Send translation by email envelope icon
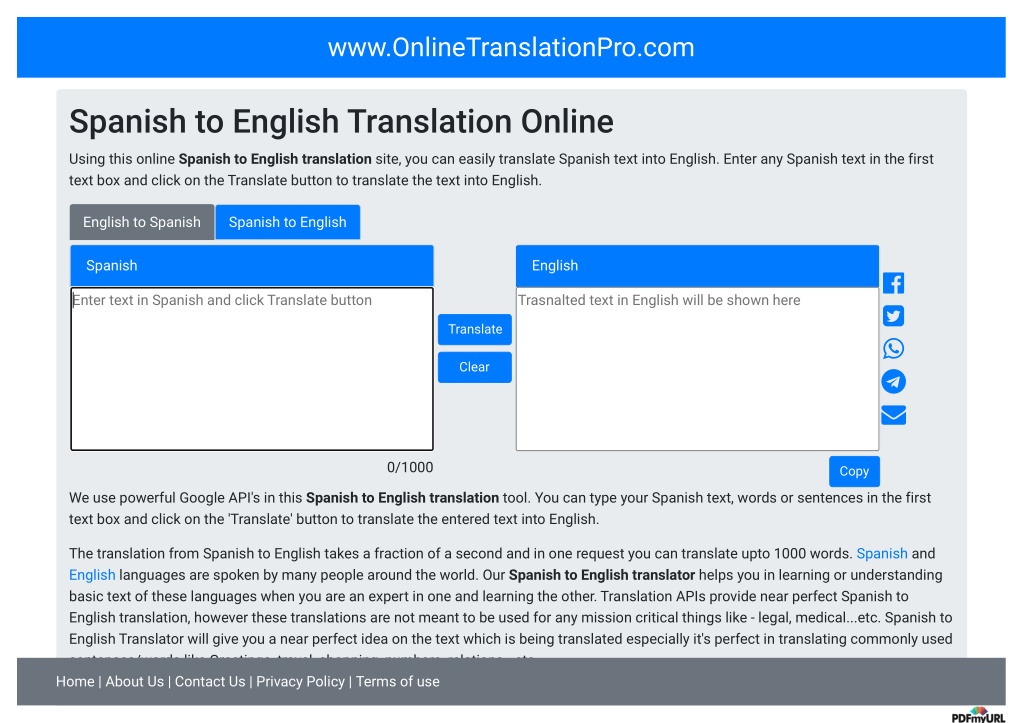1024x723 pixels. click(893, 415)
